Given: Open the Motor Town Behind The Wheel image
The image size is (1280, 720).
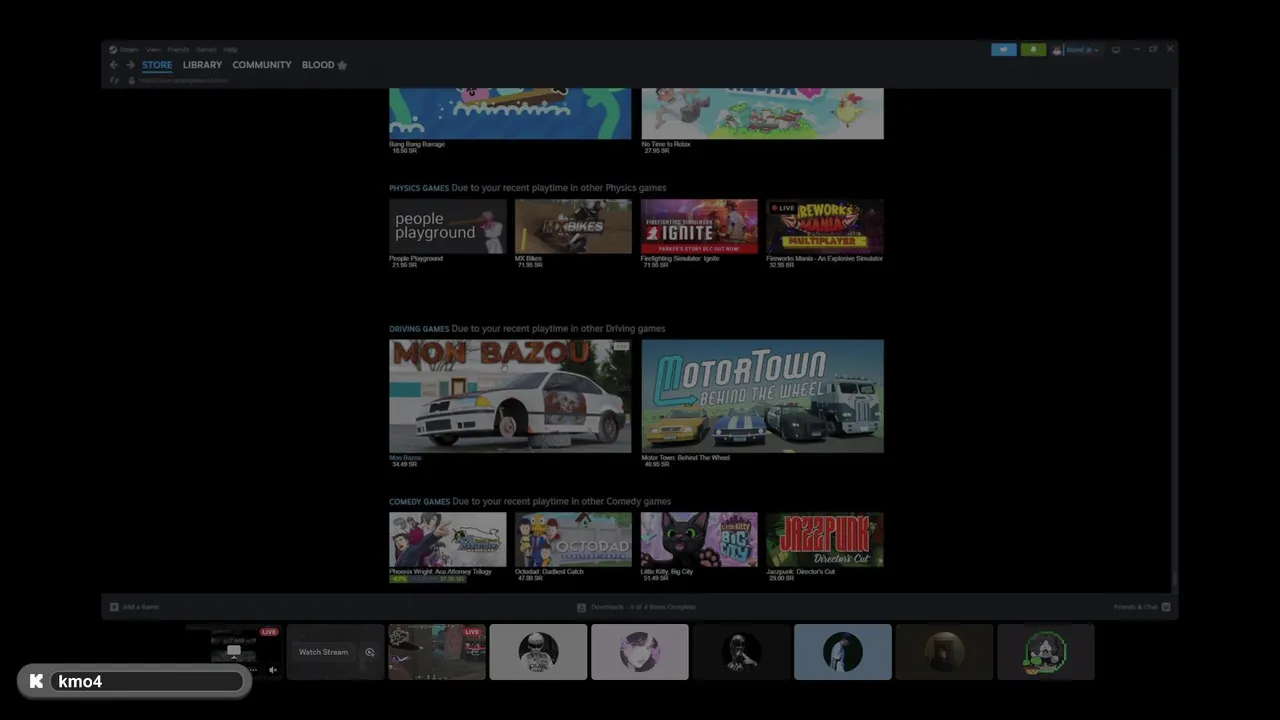Looking at the screenshot, I should point(762,396).
